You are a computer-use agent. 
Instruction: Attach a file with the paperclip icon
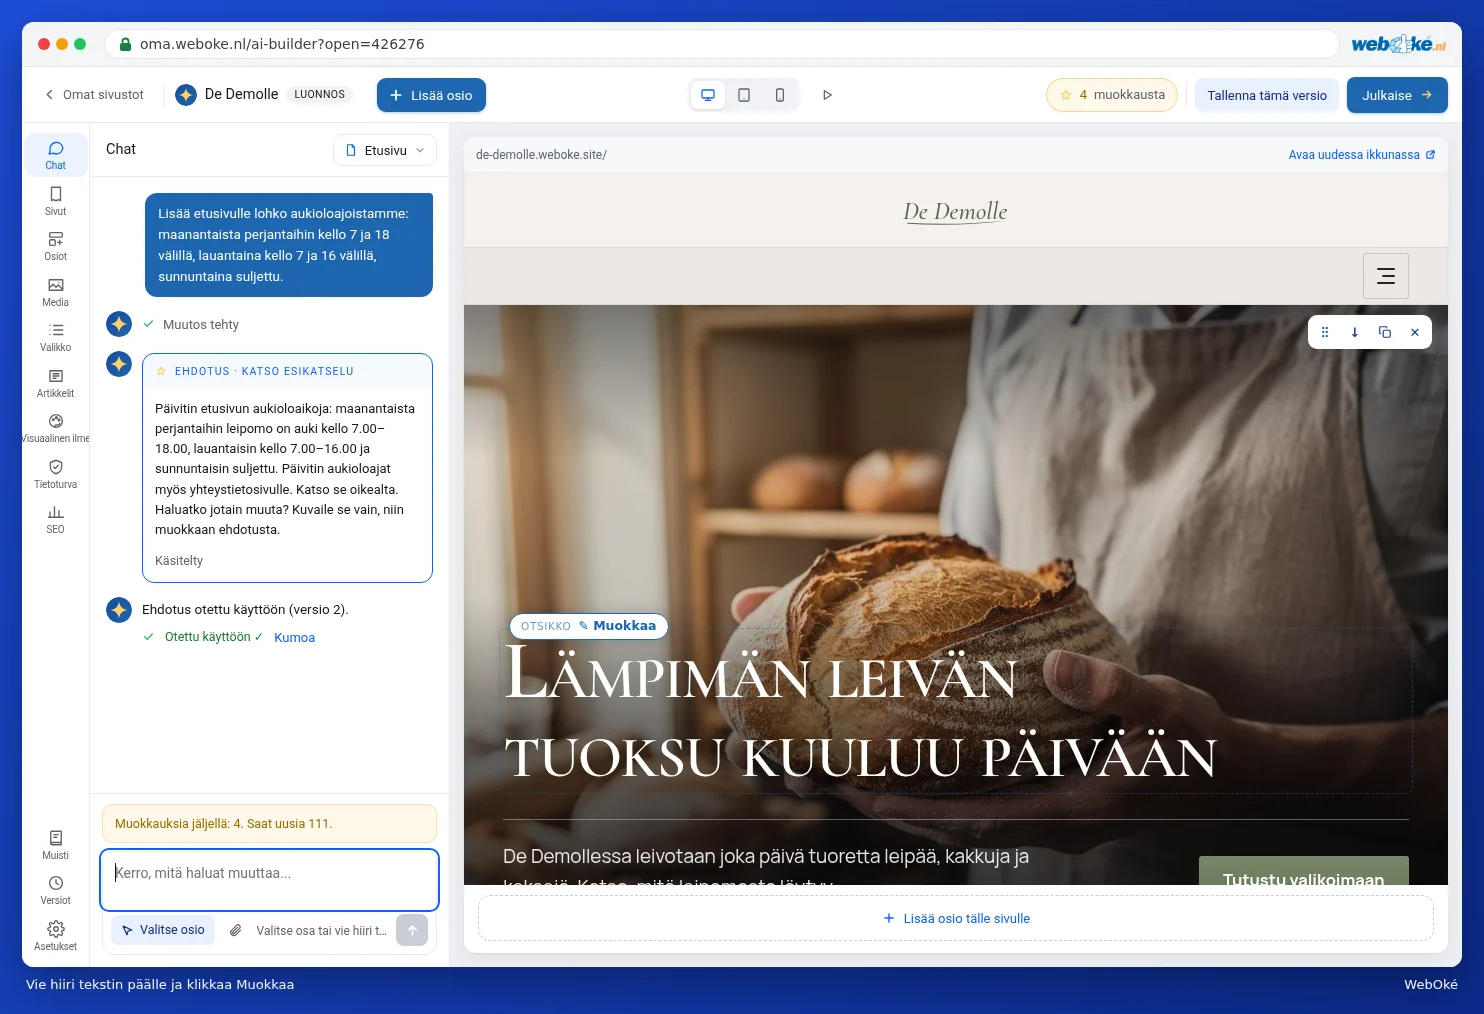coord(236,930)
